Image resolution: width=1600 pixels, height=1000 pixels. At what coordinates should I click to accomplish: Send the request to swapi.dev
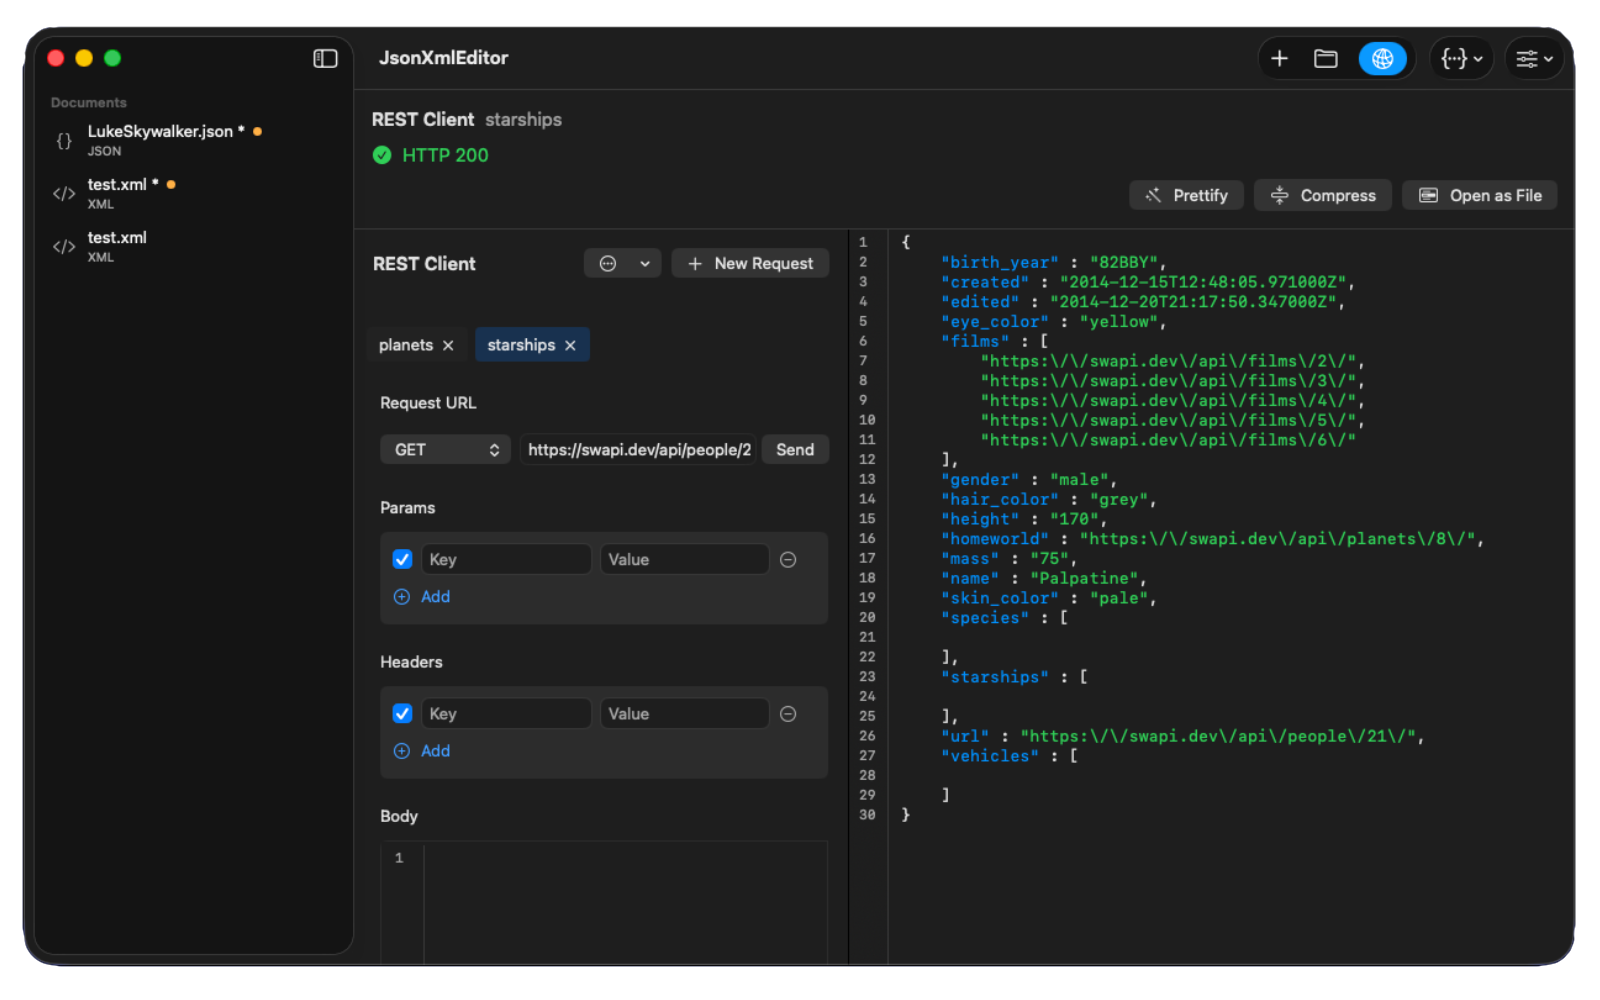coord(794,449)
